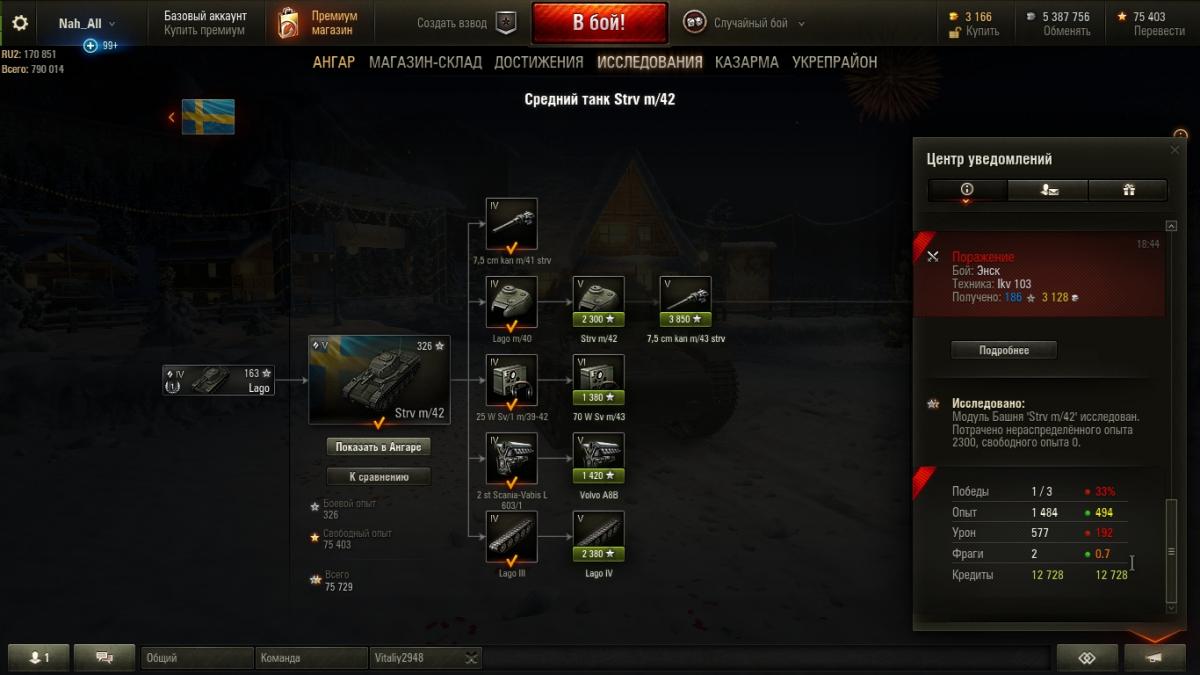
Task: Open the chat channels icon in bottom bar
Action: 105,657
